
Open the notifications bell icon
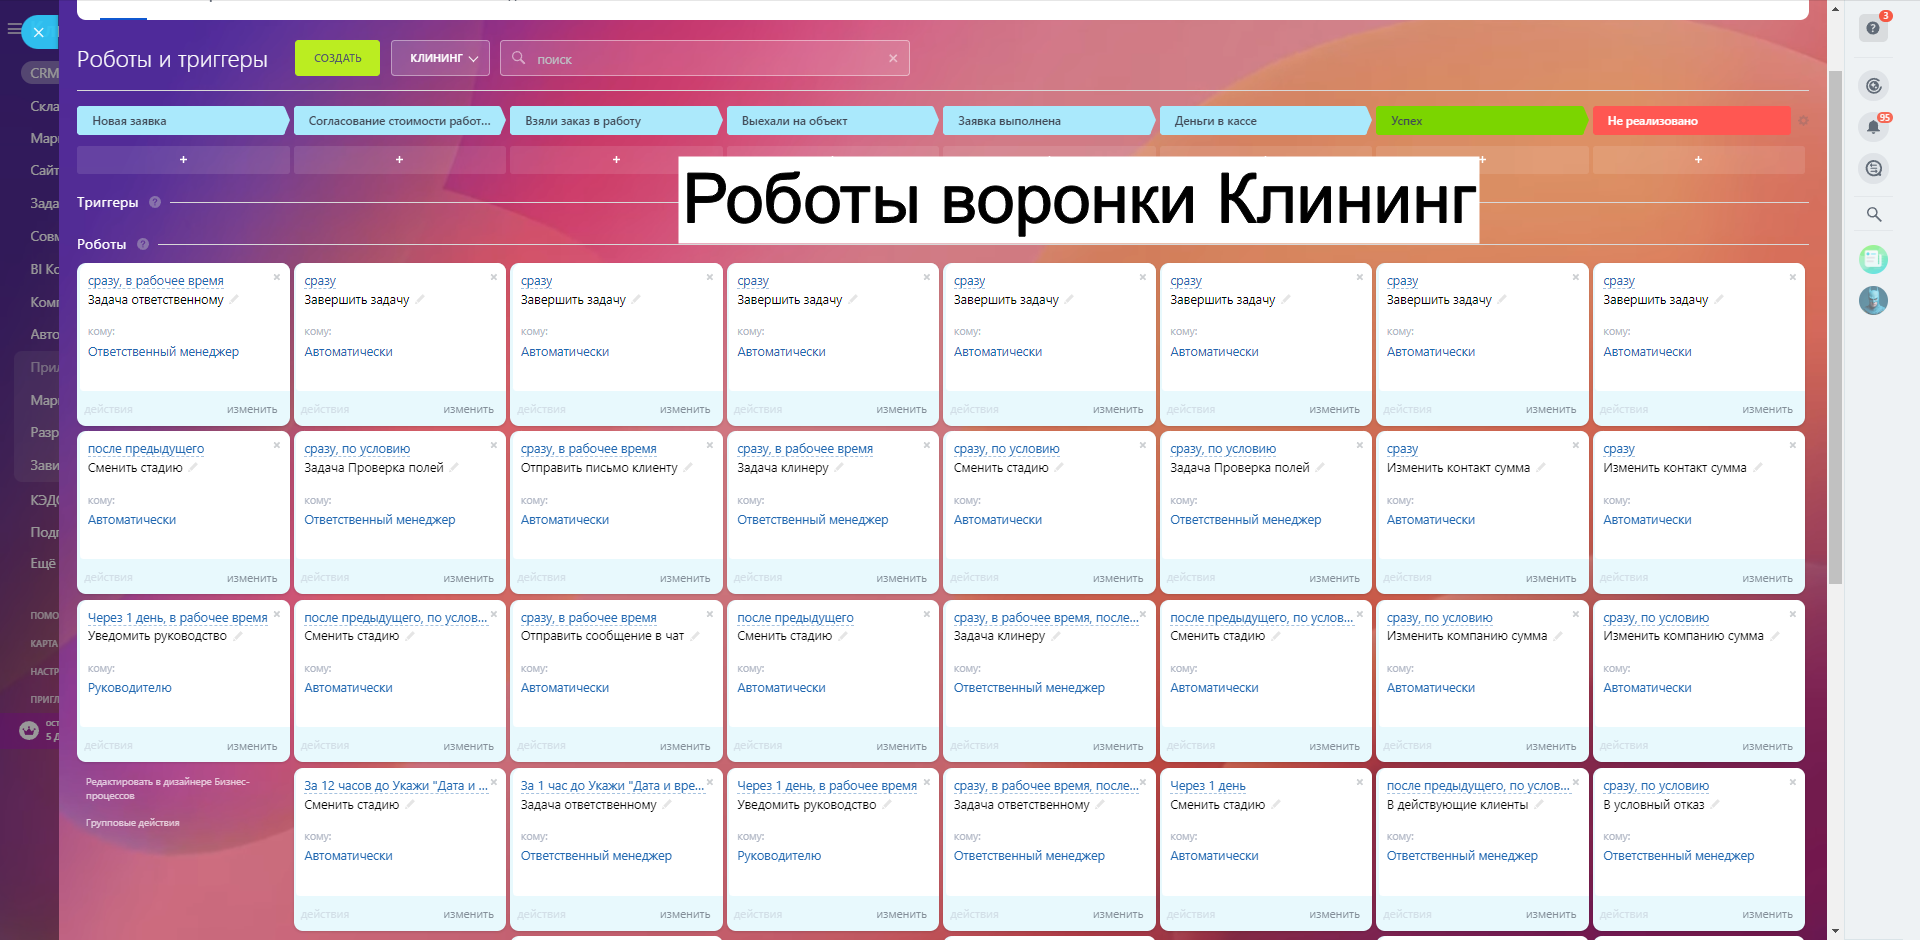(x=1873, y=127)
